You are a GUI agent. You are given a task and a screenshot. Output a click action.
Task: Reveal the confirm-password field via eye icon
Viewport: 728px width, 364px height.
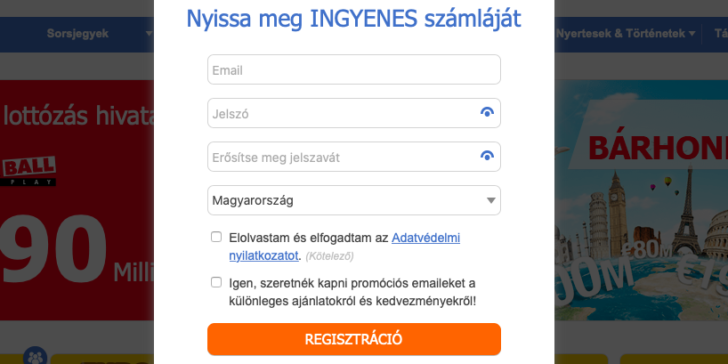pyautogui.click(x=487, y=156)
